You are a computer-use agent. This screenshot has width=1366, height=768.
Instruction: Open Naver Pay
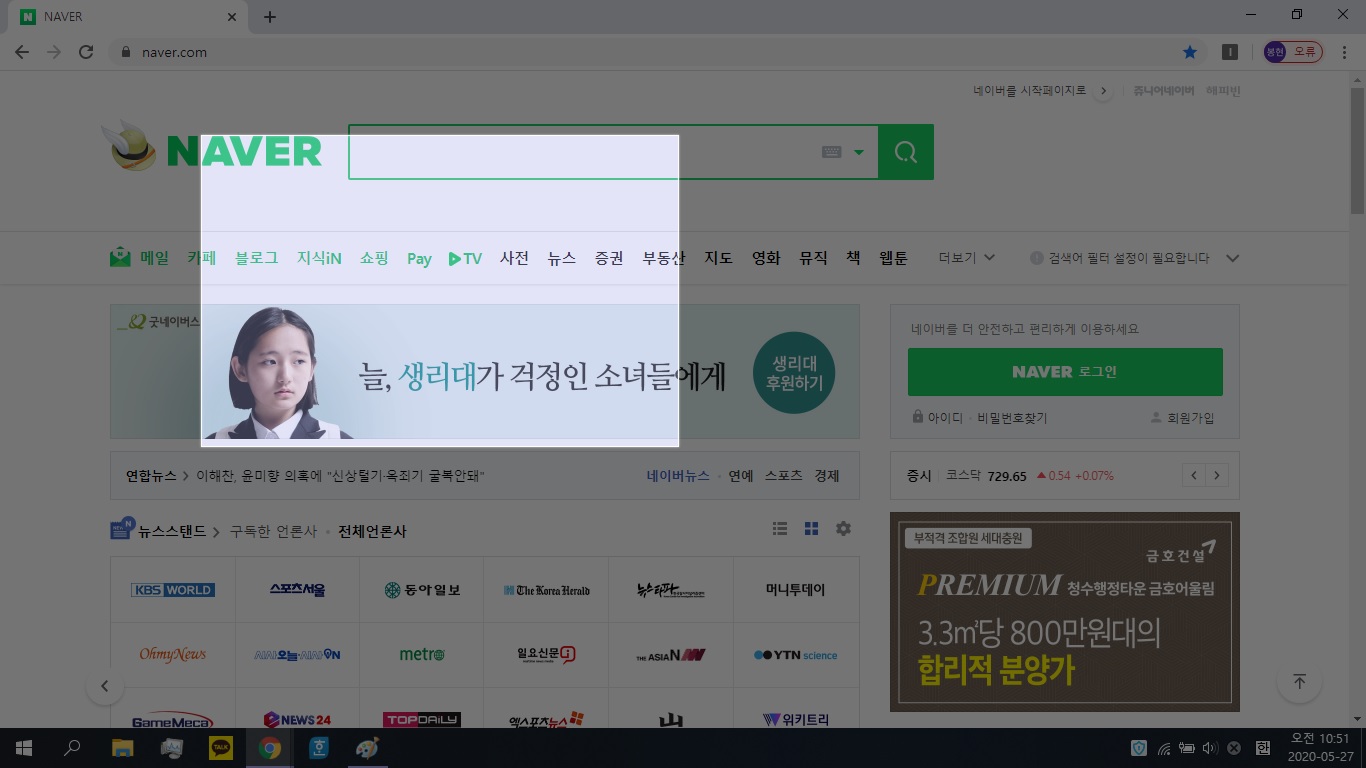[x=419, y=258]
